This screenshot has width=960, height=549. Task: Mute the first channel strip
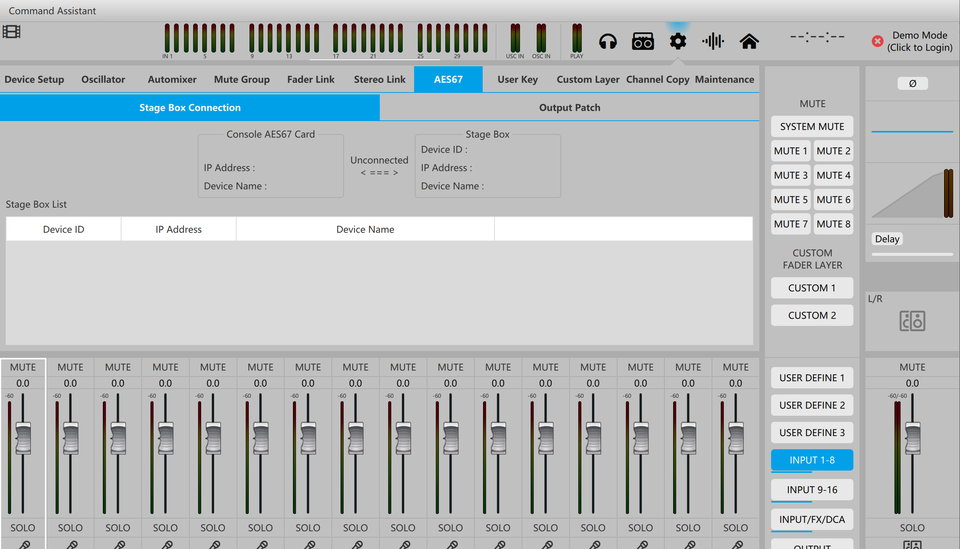[x=23, y=367]
